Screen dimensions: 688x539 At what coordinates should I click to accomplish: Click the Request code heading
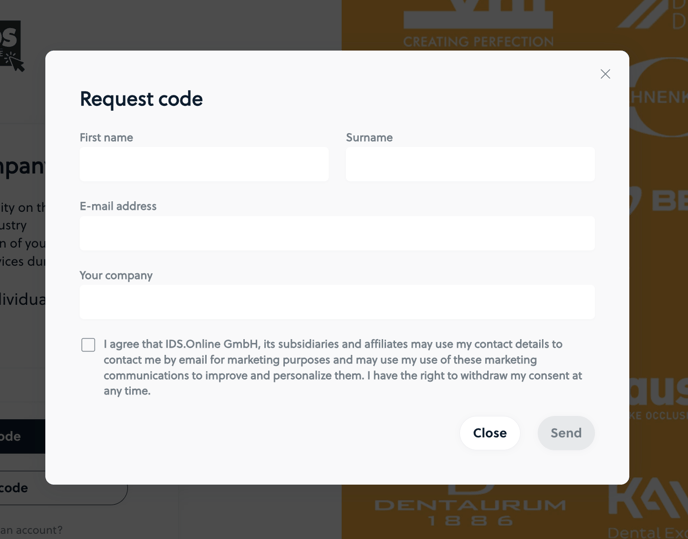(141, 99)
